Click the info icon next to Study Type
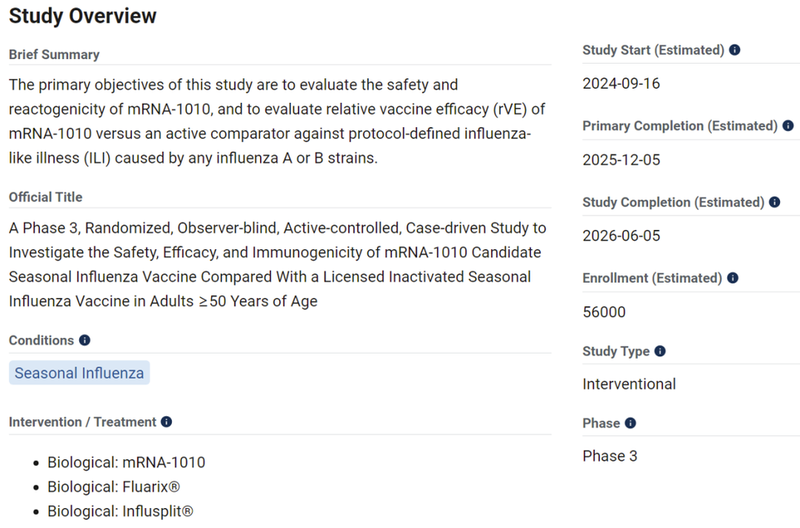The image size is (800, 528). (x=660, y=352)
